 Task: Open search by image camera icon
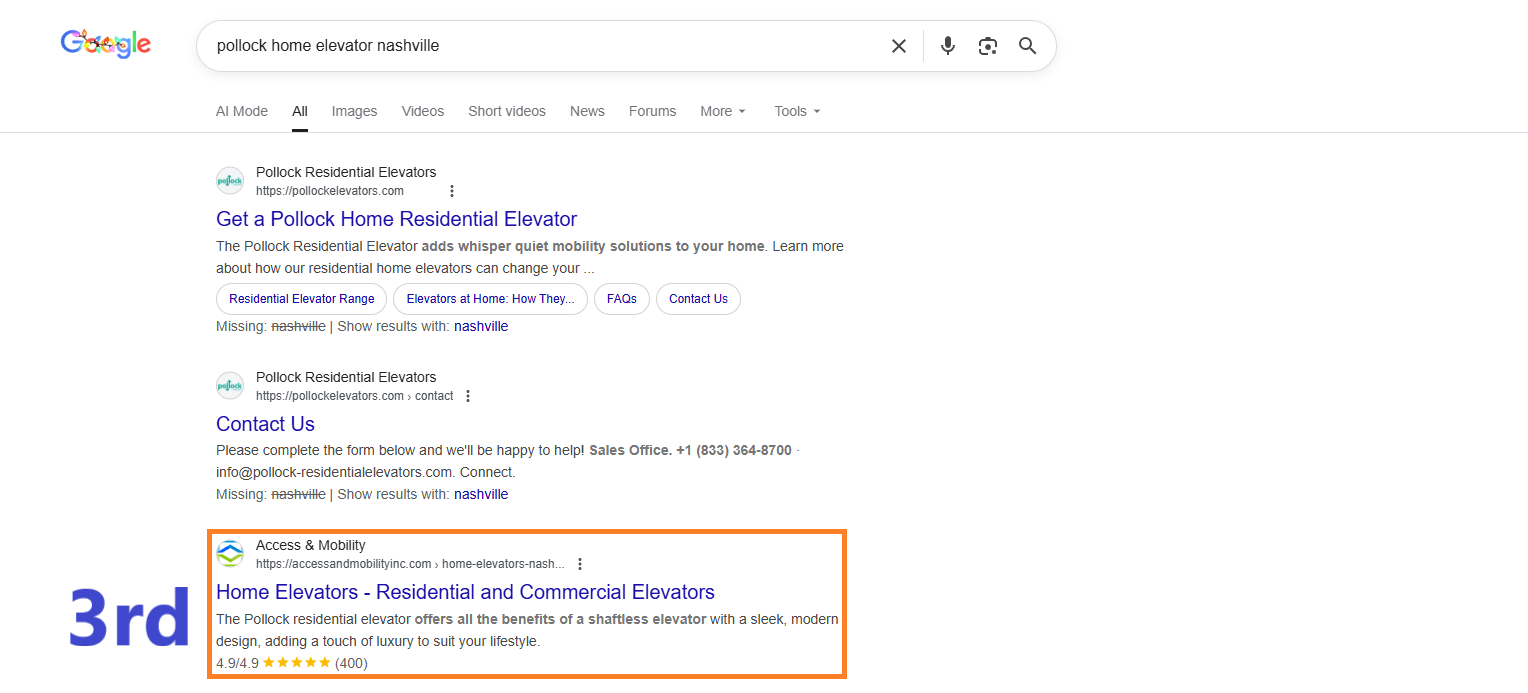988,46
